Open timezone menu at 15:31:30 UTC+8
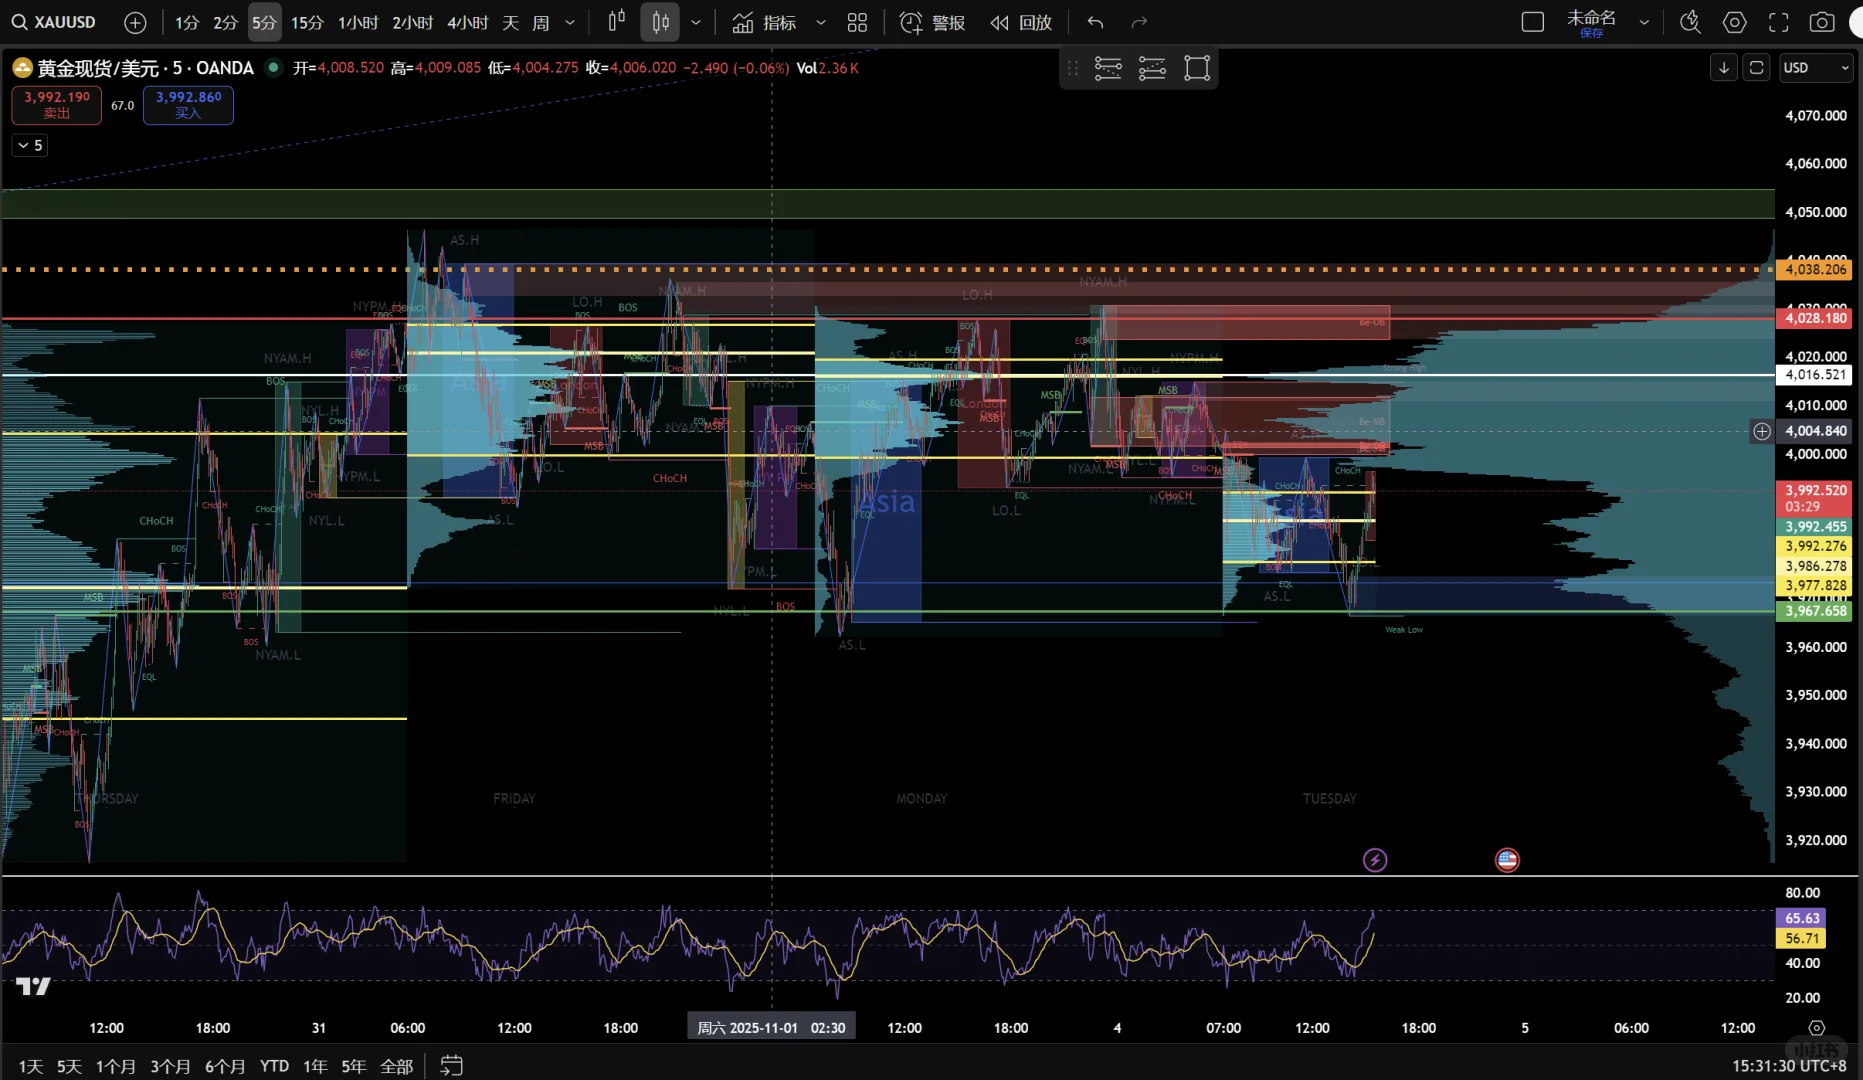This screenshot has width=1863, height=1080. pyautogui.click(x=1789, y=1066)
